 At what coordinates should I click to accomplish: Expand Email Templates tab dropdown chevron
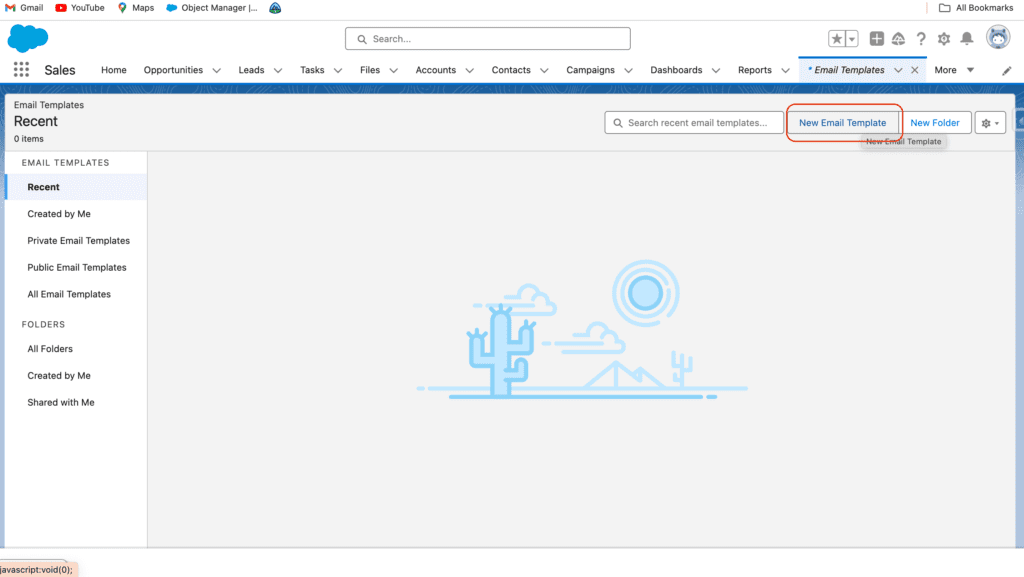coord(898,70)
